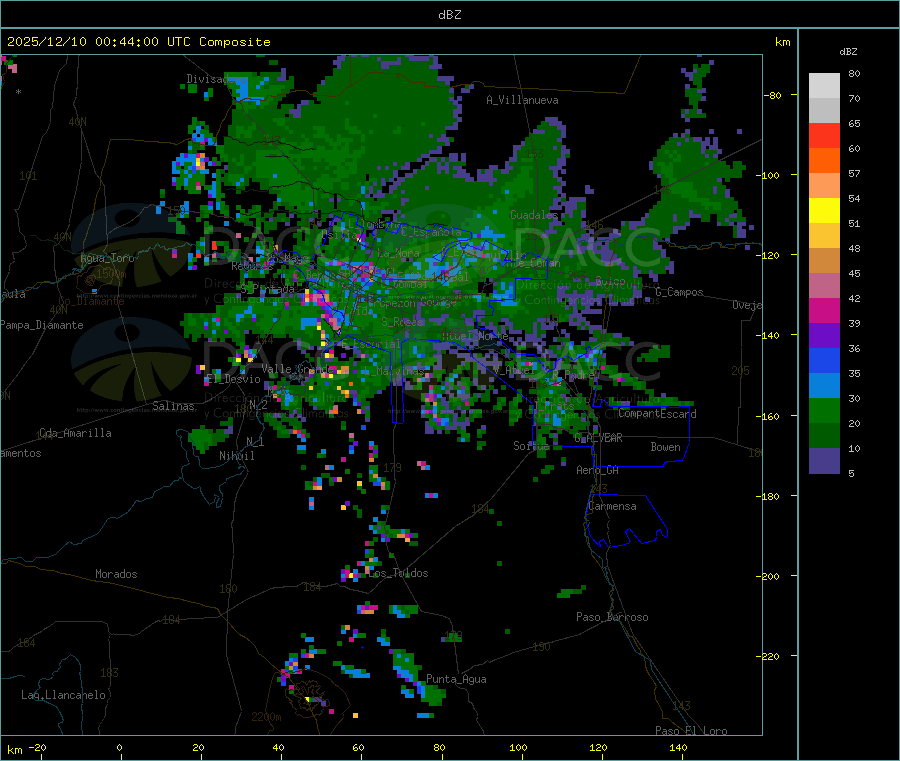Click the 140 km horizontal axis tick

(x=678, y=747)
